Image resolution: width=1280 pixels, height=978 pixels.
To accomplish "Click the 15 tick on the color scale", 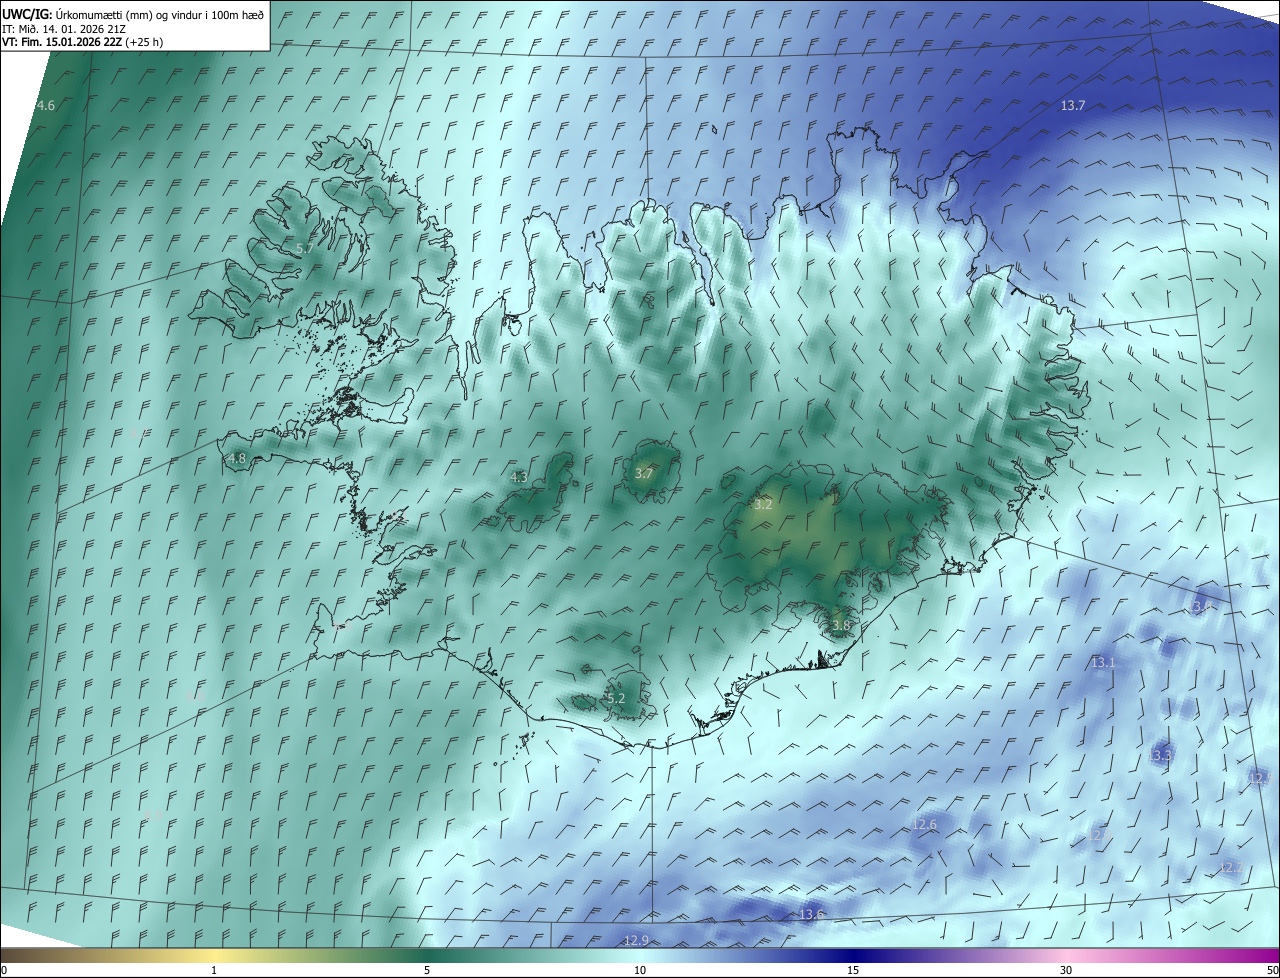I will (853, 970).
